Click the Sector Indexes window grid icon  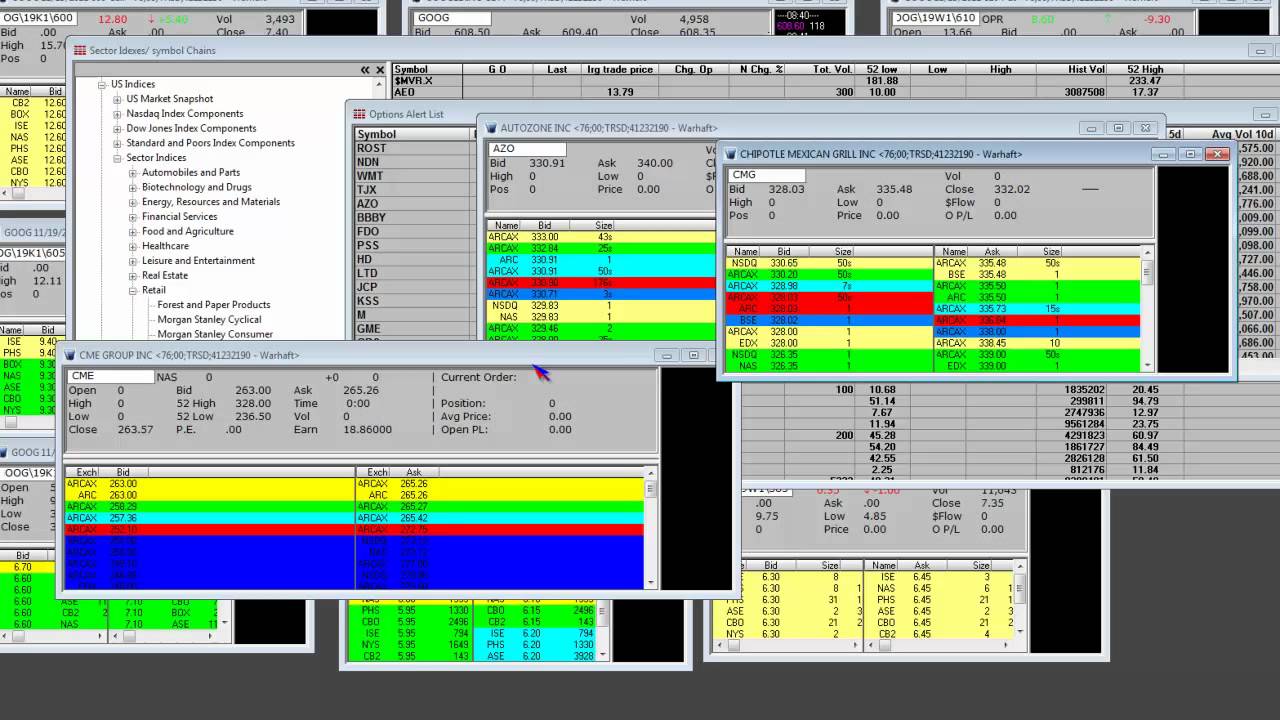80,50
